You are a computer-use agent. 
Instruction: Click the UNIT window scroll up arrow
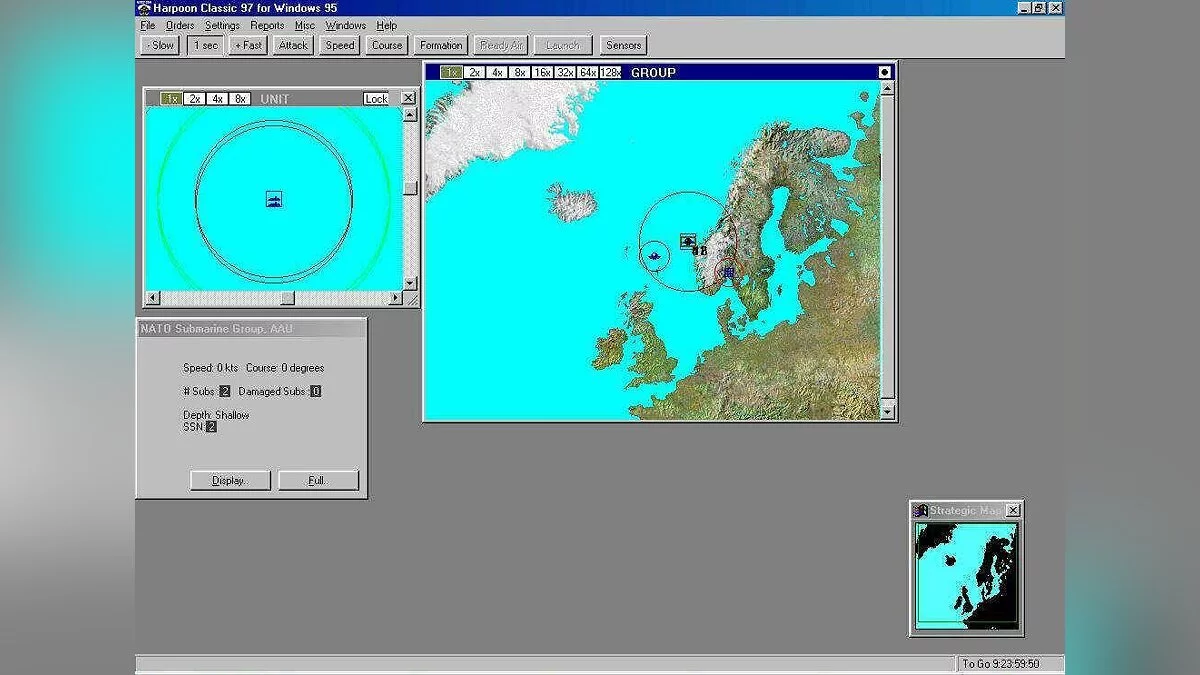(410, 114)
